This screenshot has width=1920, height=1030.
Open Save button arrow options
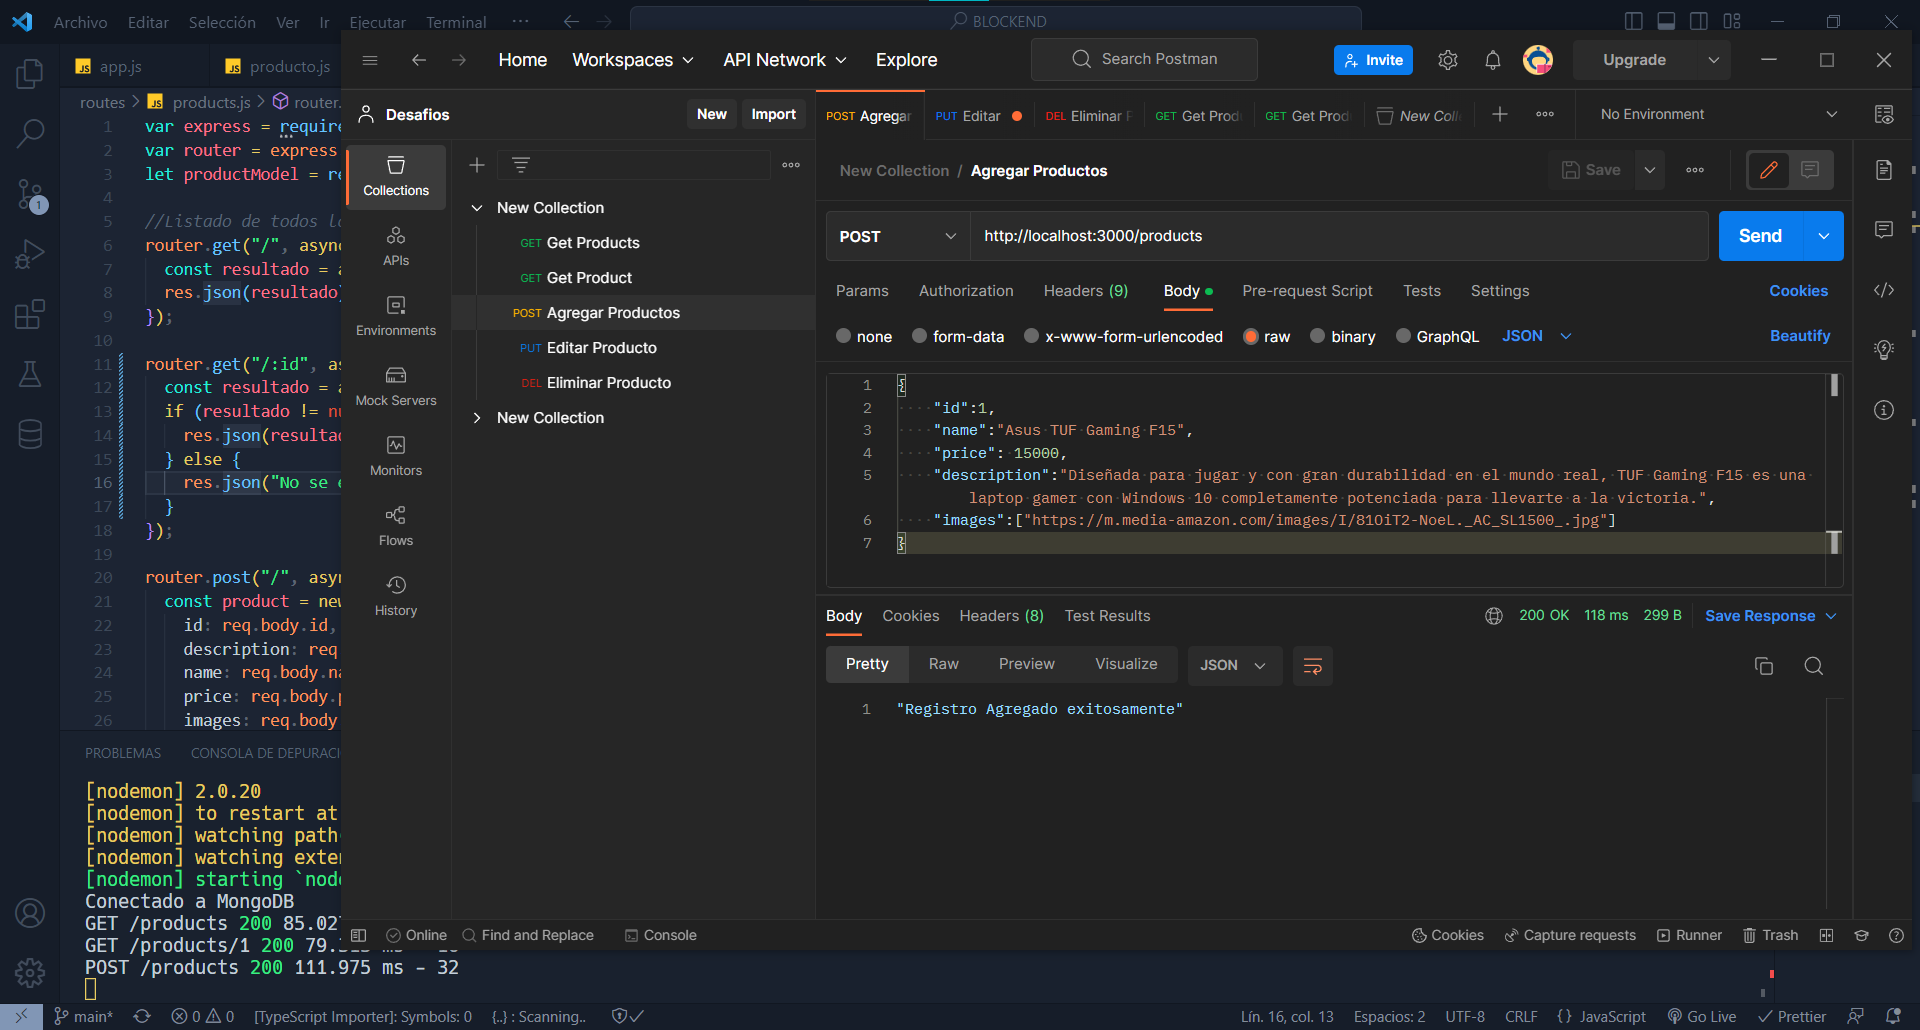tap(1650, 170)
